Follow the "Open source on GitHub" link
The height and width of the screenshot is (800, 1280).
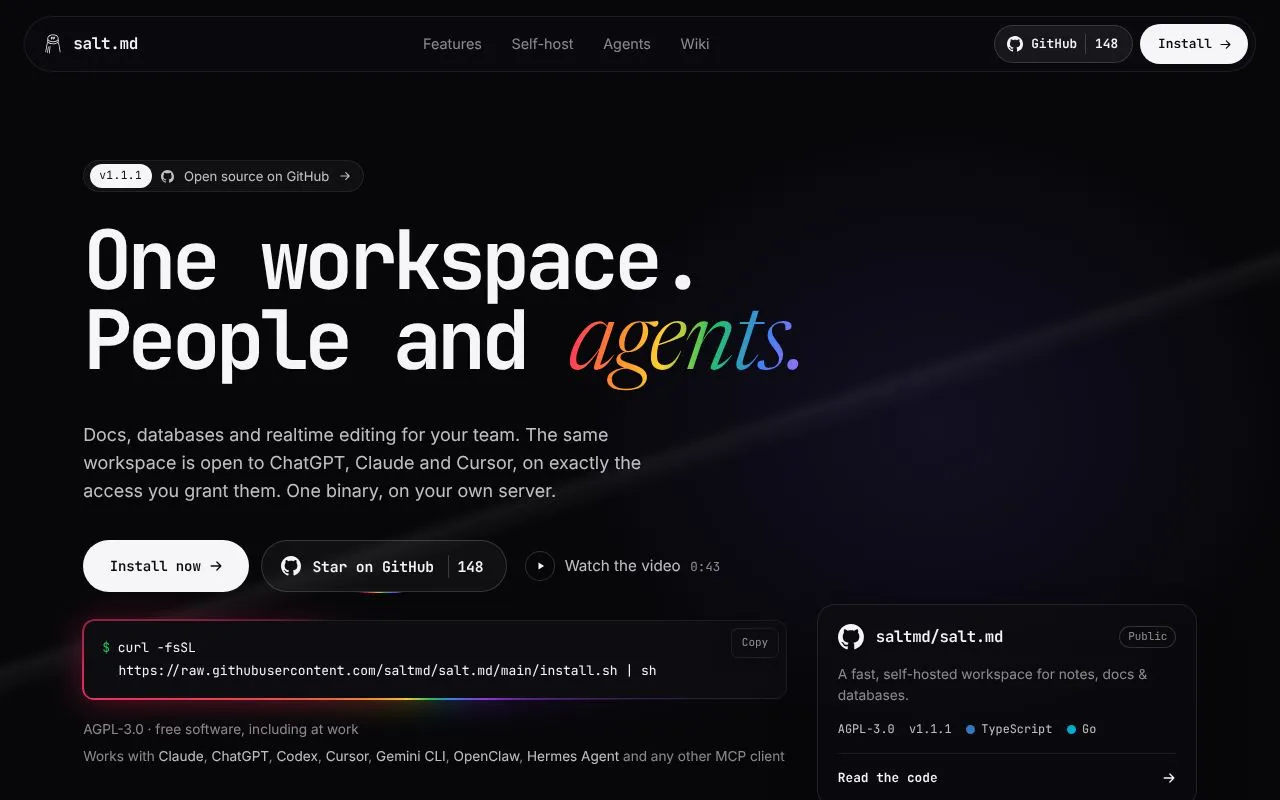(223, 176)
